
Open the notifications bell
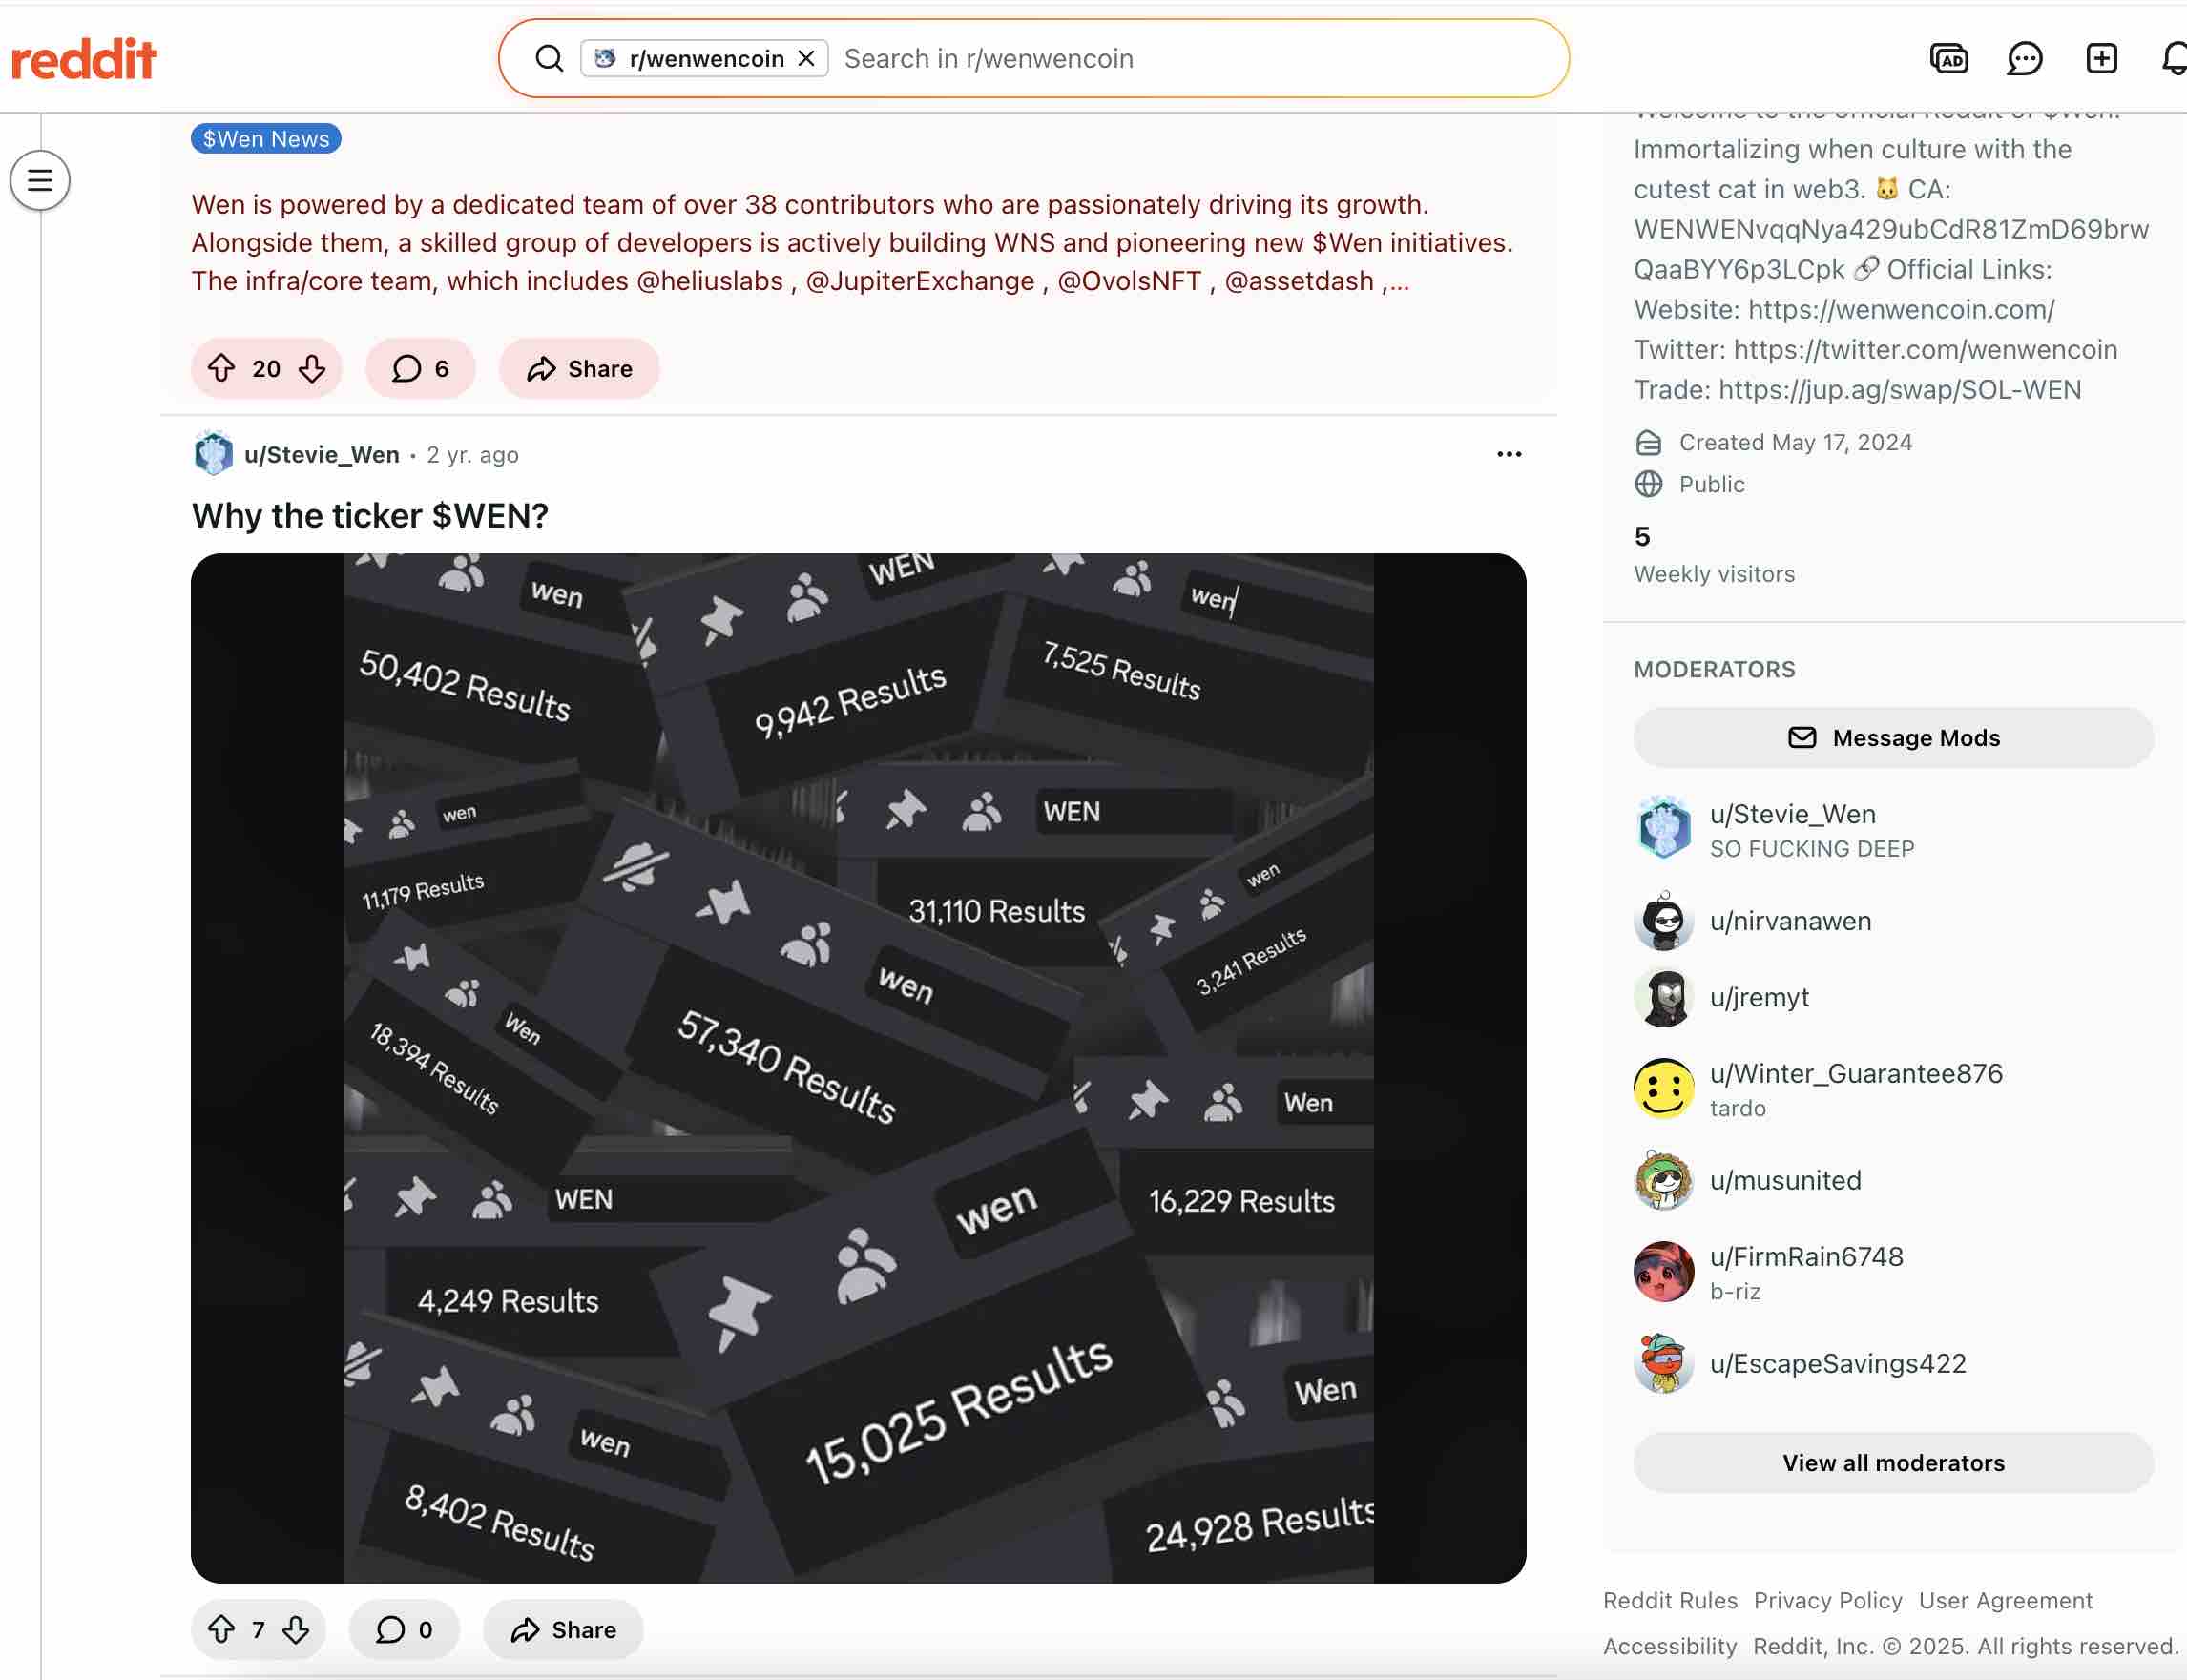2174,59
